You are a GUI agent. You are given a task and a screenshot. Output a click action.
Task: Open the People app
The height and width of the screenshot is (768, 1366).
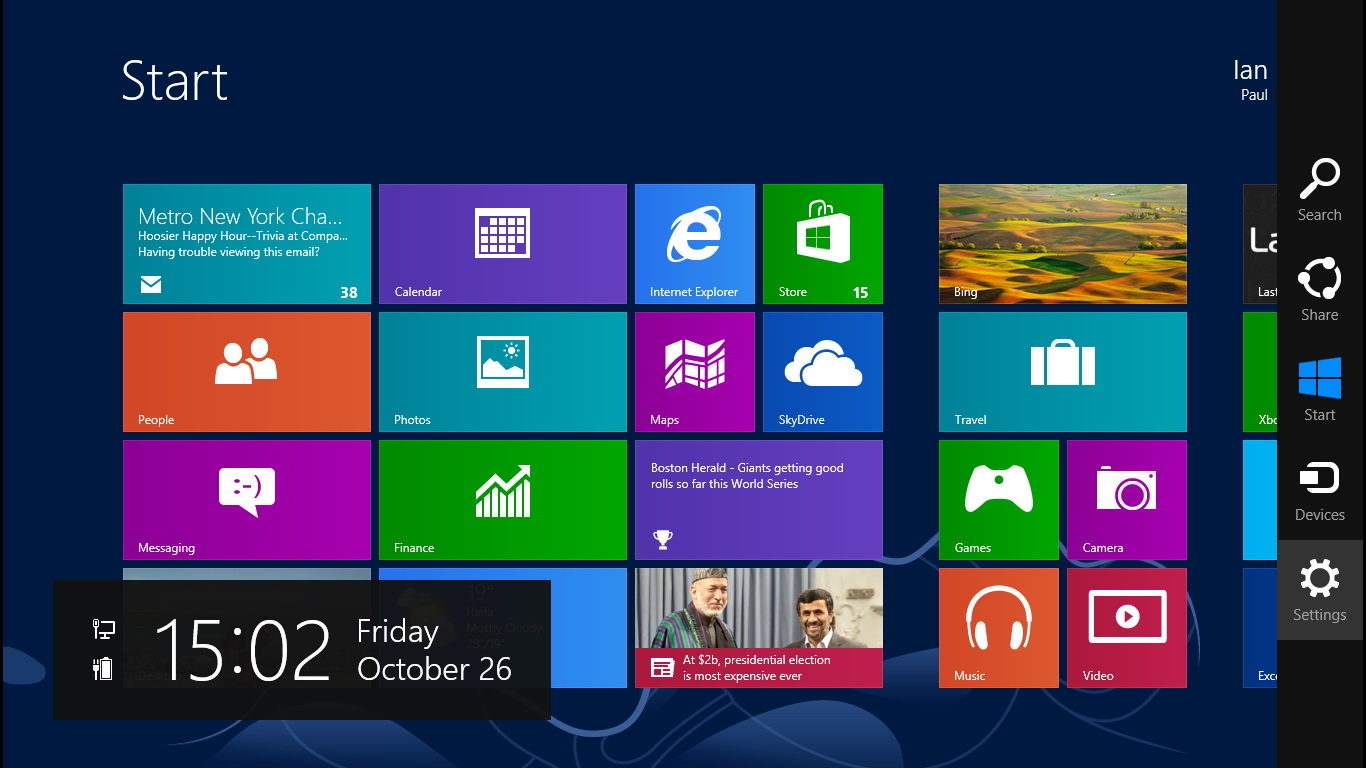click(246, 371)
